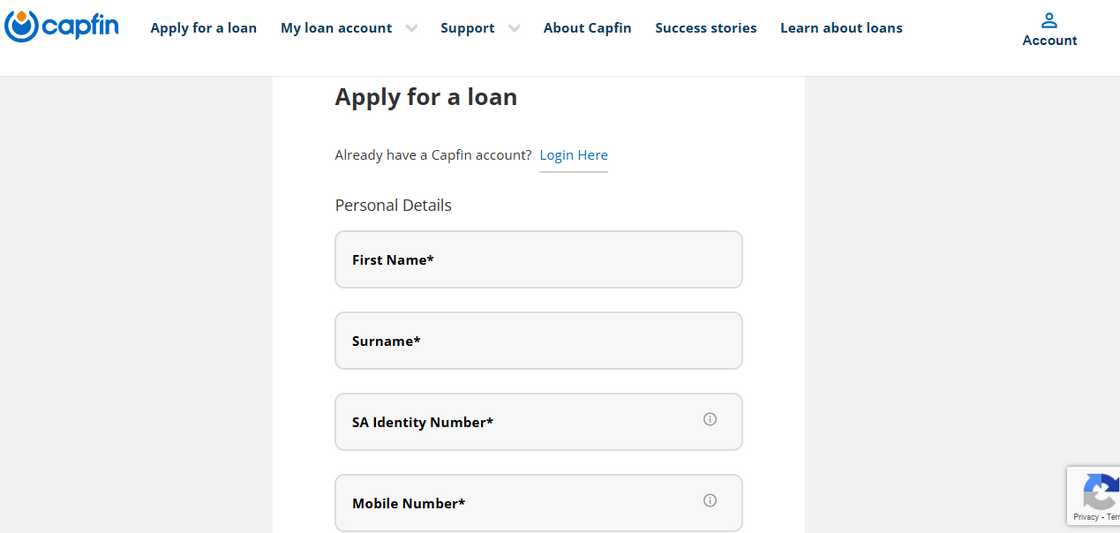Expand the Support dropdown chevron
The height and width of the screenshot is (533, 1120).
[x=514, y=28]
